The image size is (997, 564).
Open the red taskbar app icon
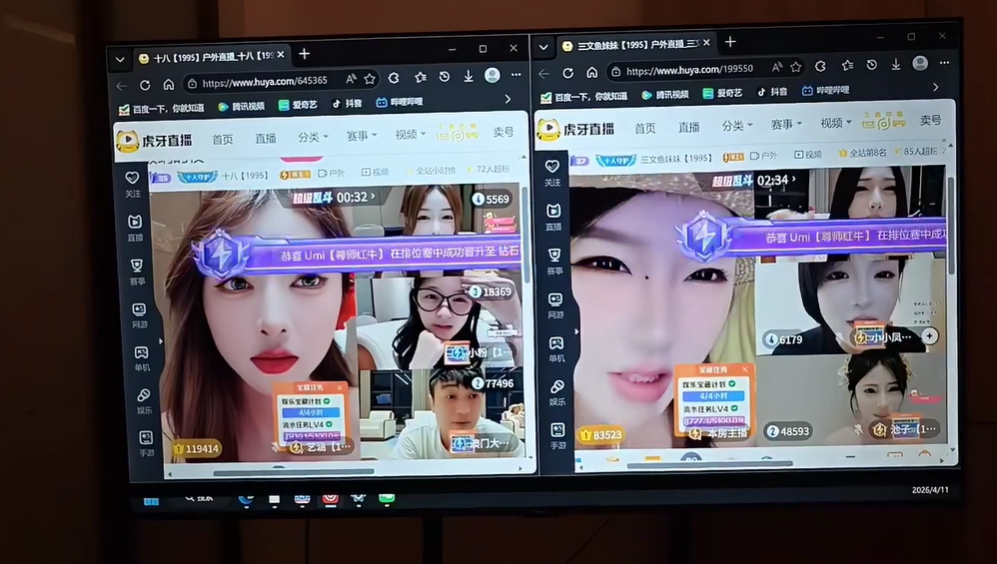tap(330, 499)
